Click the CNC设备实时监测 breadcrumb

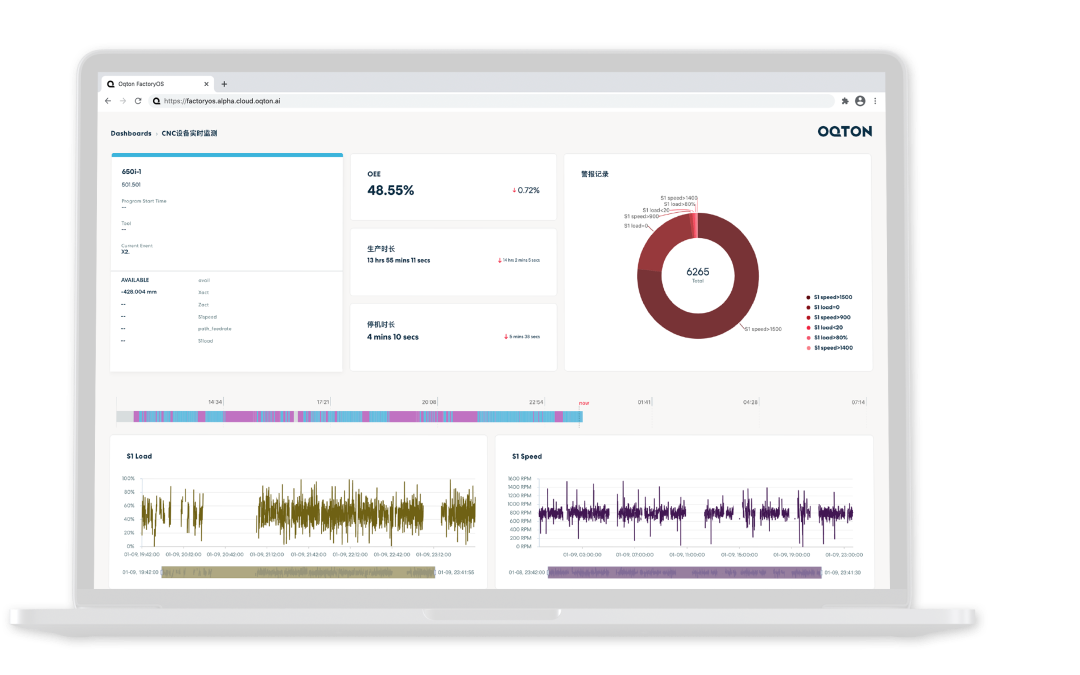(x=189, y=133)
